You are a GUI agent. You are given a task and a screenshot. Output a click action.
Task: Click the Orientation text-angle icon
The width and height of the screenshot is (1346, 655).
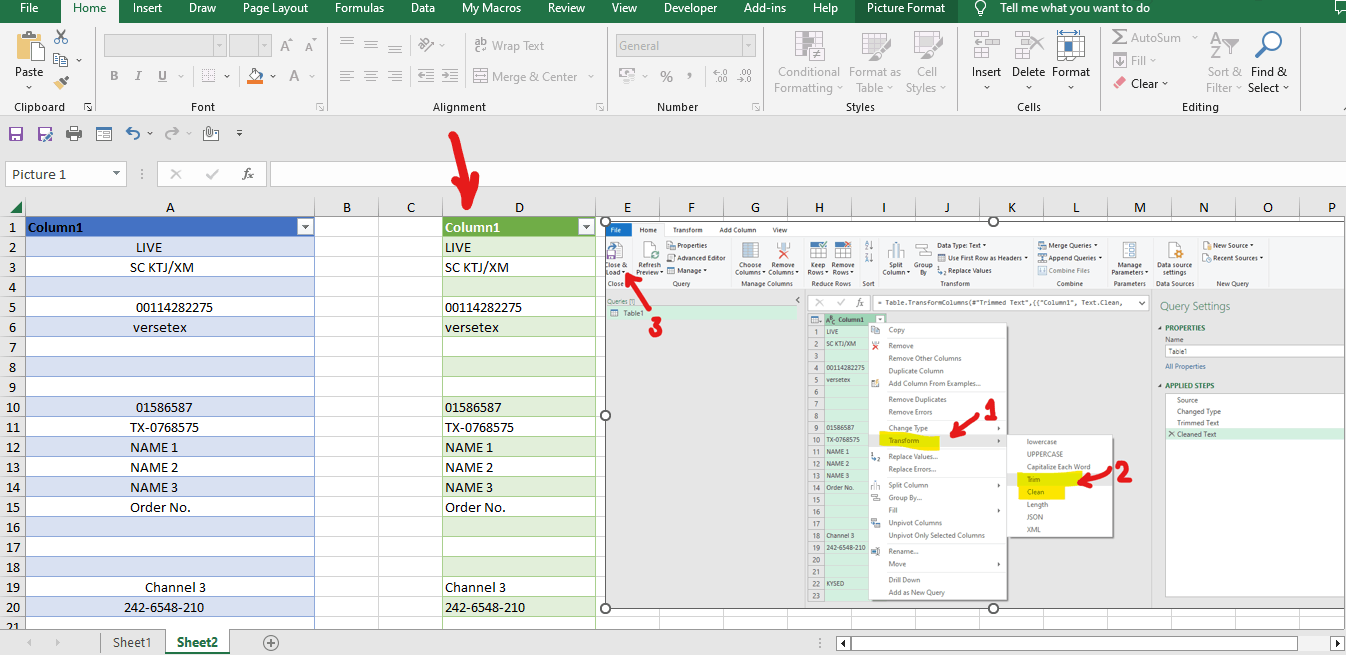click(428, 45)
